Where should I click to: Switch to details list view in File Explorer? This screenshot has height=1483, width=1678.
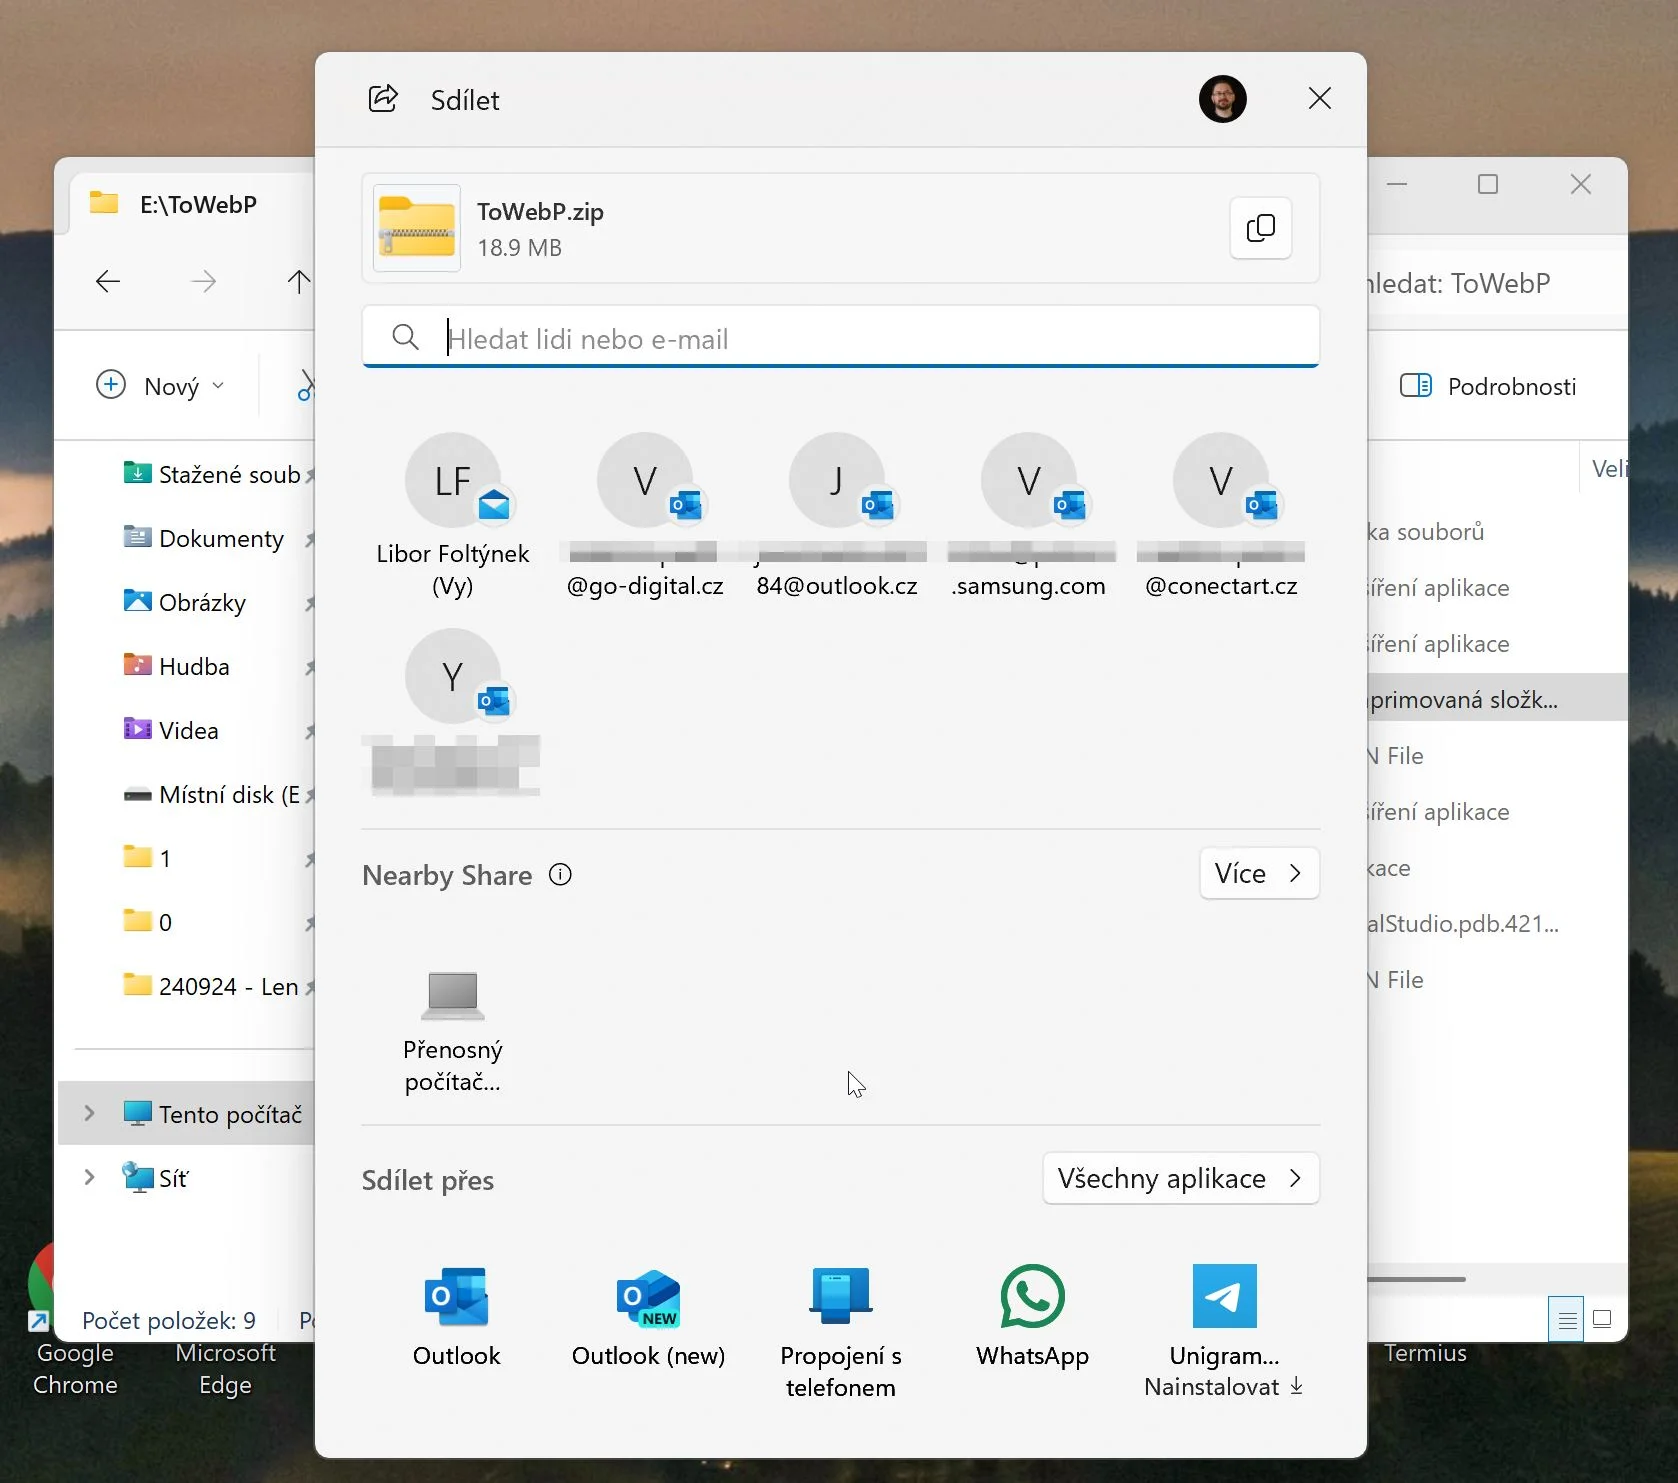(1567, 1319)
